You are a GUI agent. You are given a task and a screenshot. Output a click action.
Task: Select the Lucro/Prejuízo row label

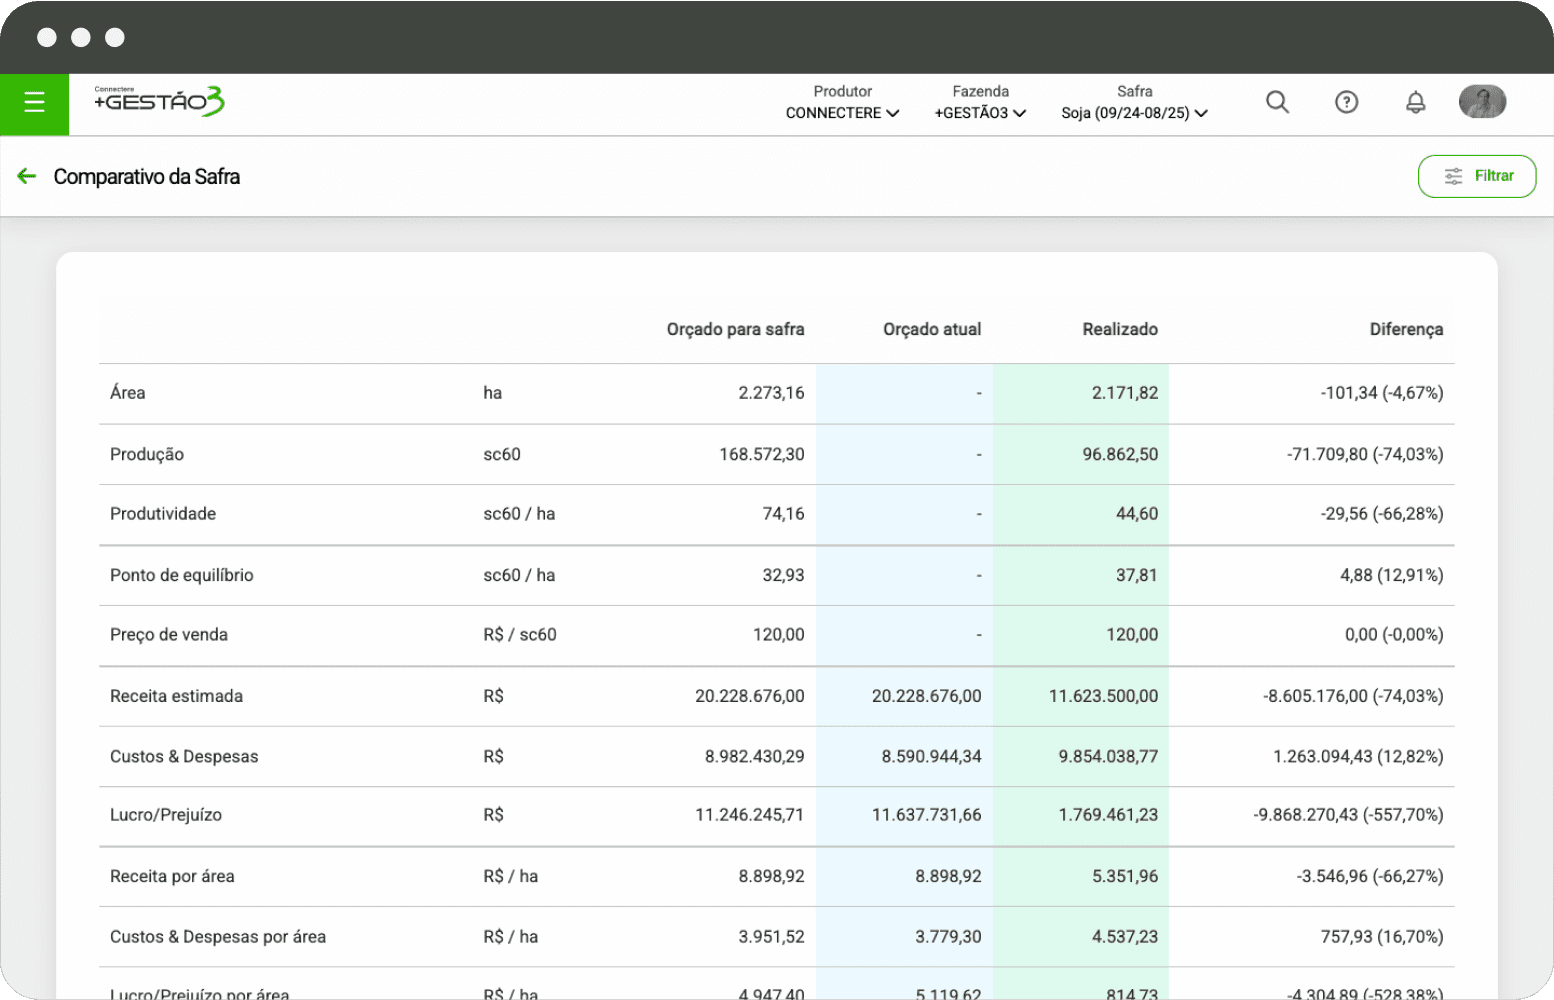(166, 815)
